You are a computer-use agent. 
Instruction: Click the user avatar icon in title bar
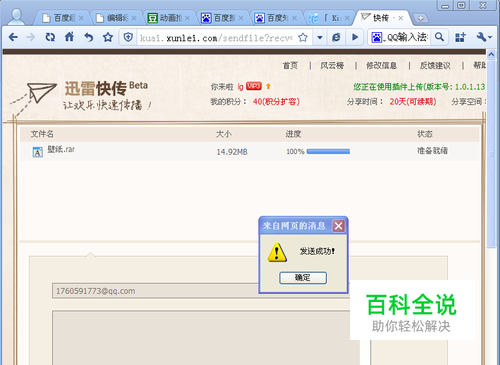16,17
